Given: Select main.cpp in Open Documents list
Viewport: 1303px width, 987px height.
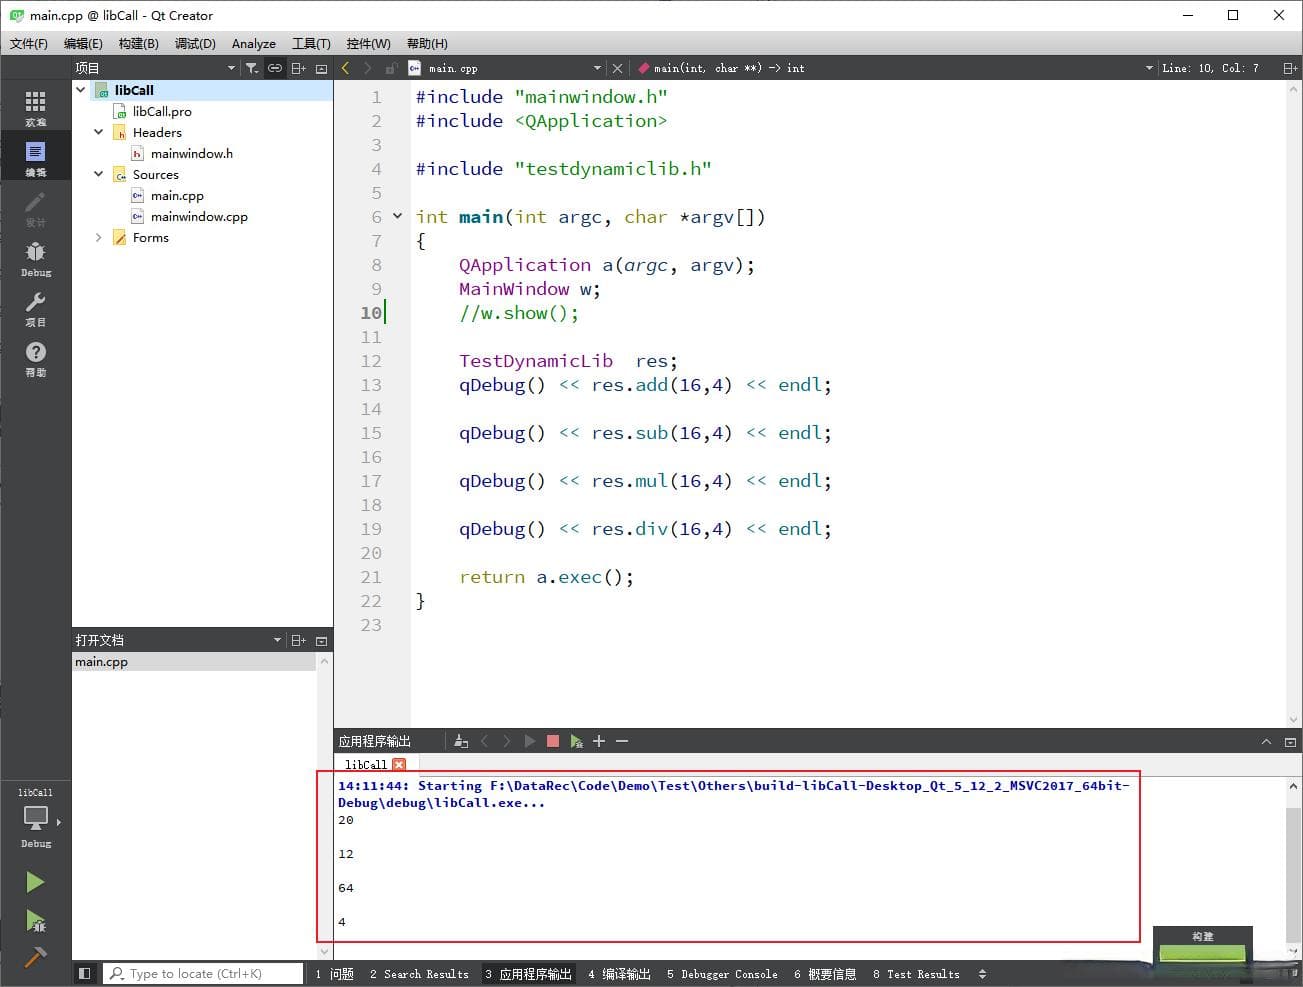Looking at the screenshot, I should pyautogui.click(x=195, y=662).
